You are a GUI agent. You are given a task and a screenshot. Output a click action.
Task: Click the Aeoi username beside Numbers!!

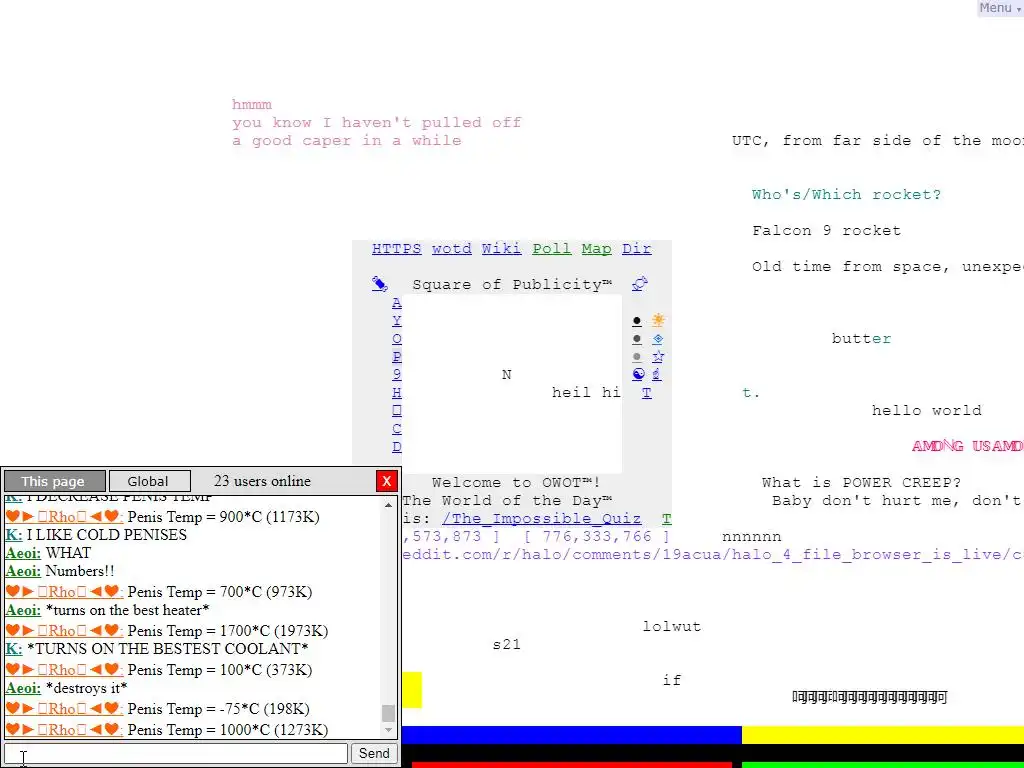23,571
